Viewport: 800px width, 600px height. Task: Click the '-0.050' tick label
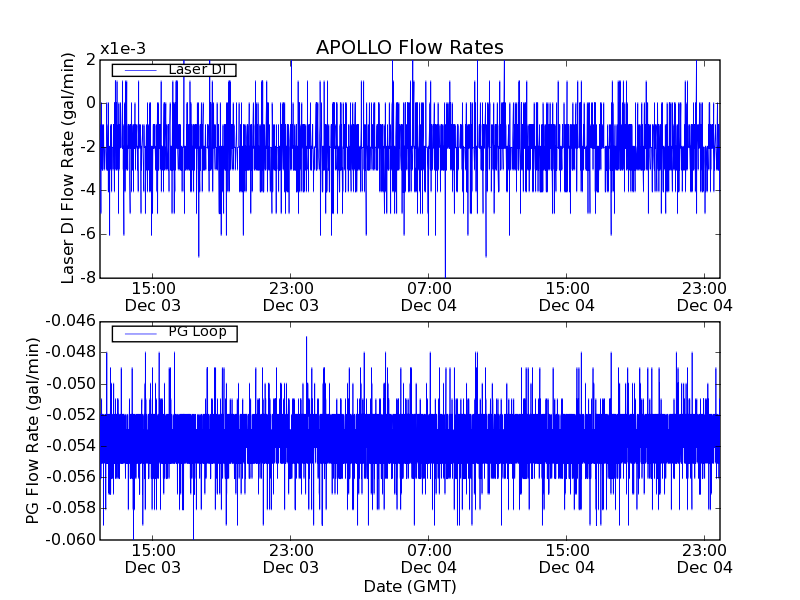click(70, 384)
